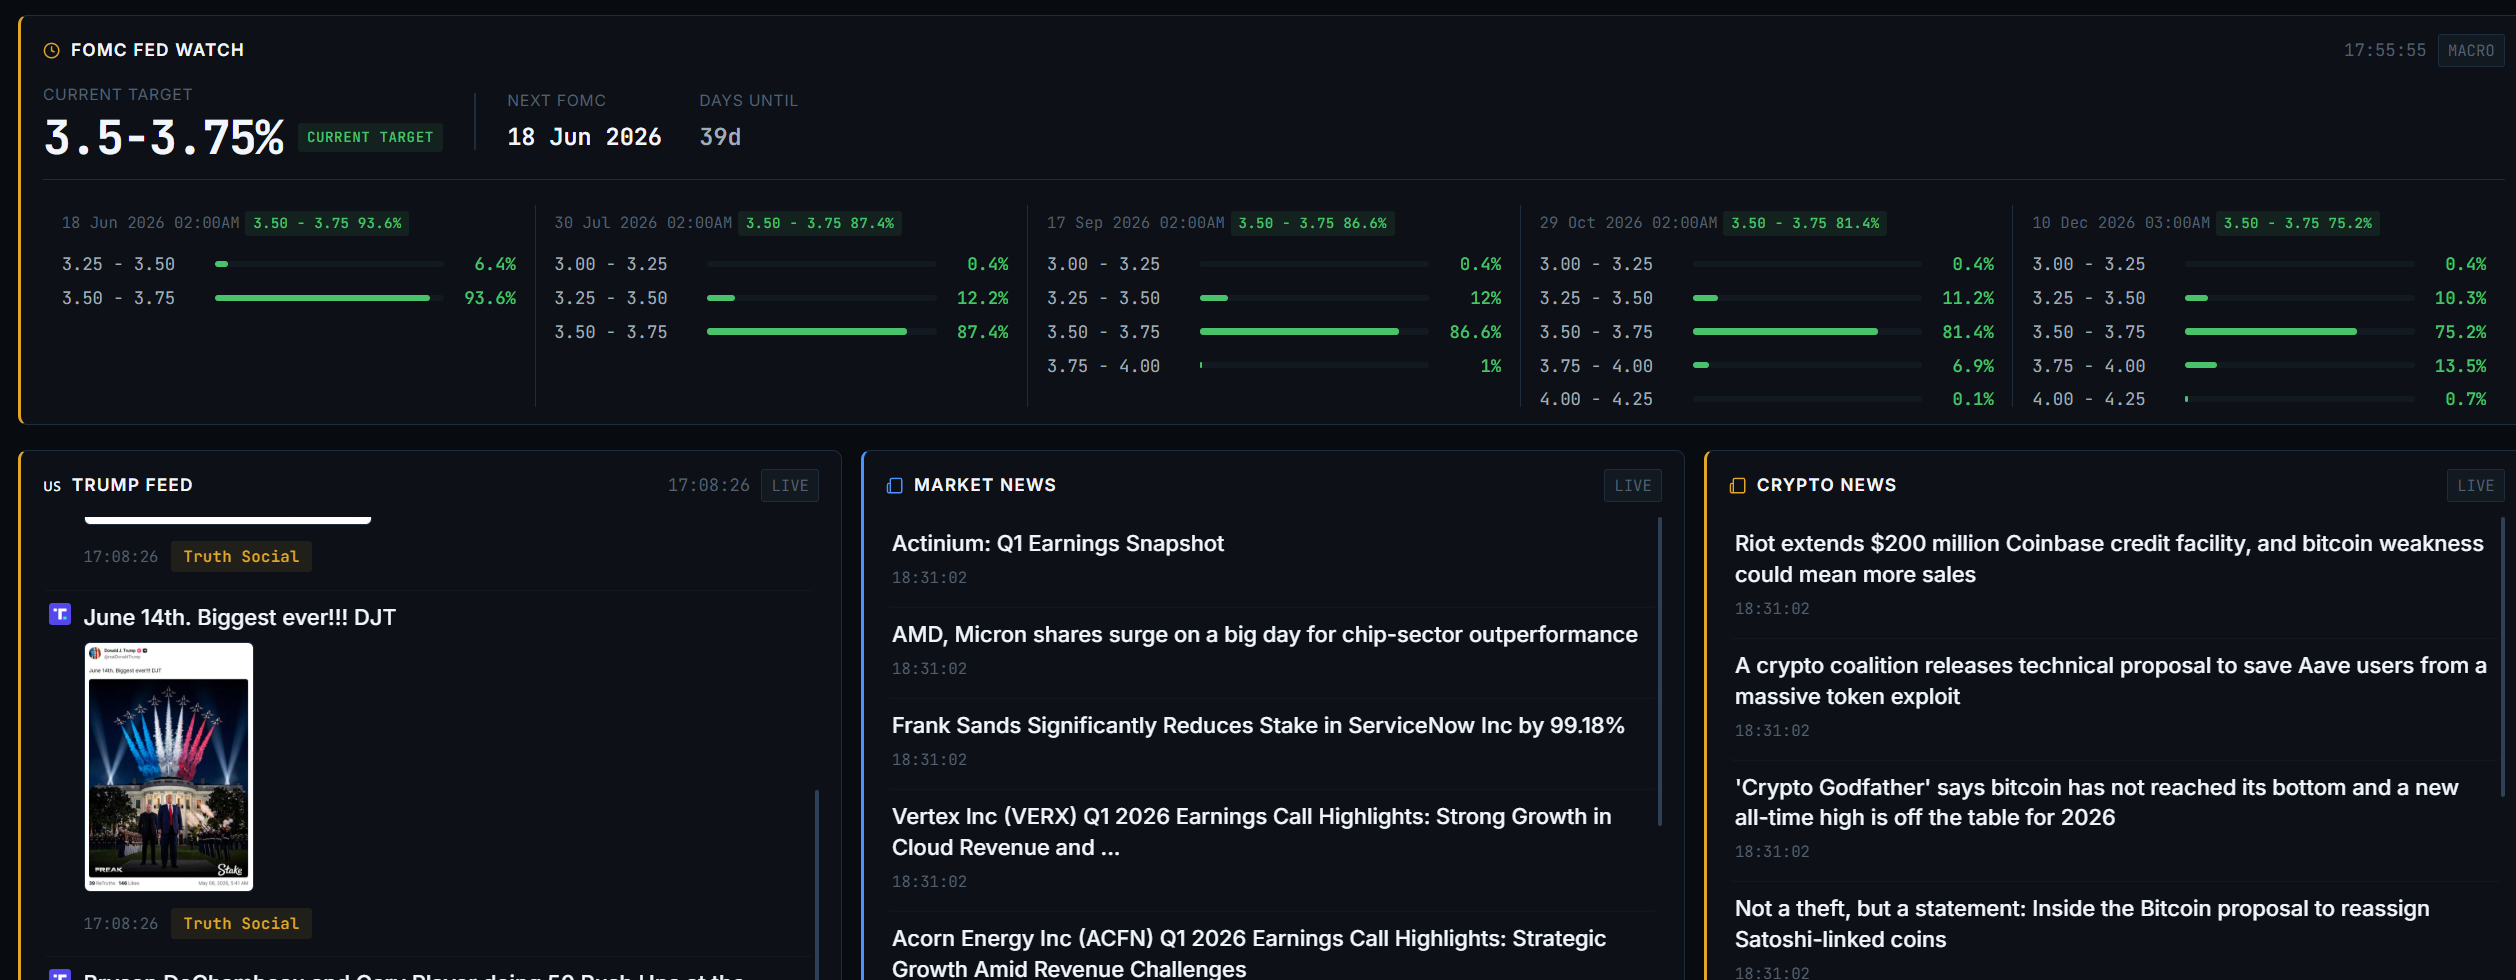Open the 'Crypto Godfather' bitcoin headline
This screenshot has height=980, width=2516.
tap(2096, 802)
